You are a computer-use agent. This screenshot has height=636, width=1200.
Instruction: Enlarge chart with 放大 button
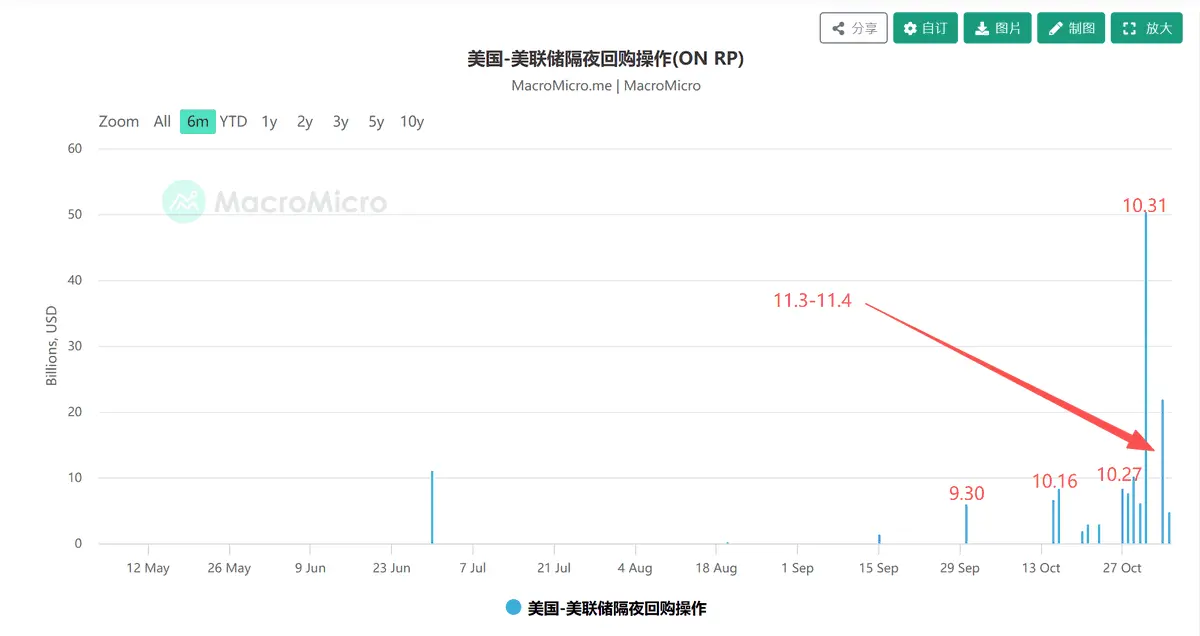pos(1147,28)
